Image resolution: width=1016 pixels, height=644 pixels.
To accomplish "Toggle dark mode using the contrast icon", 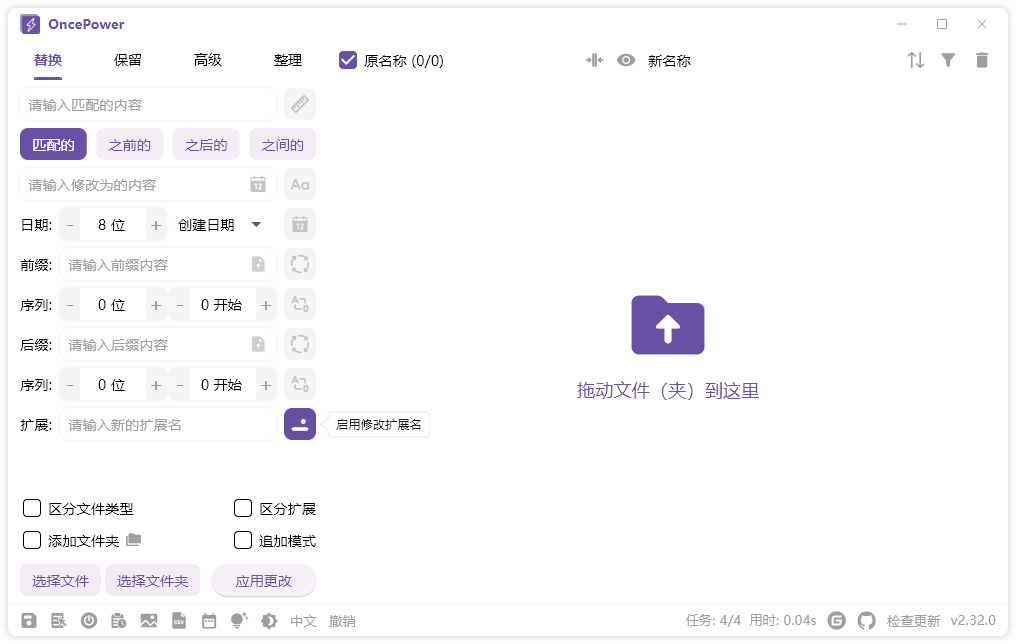I will pos(267,620).
